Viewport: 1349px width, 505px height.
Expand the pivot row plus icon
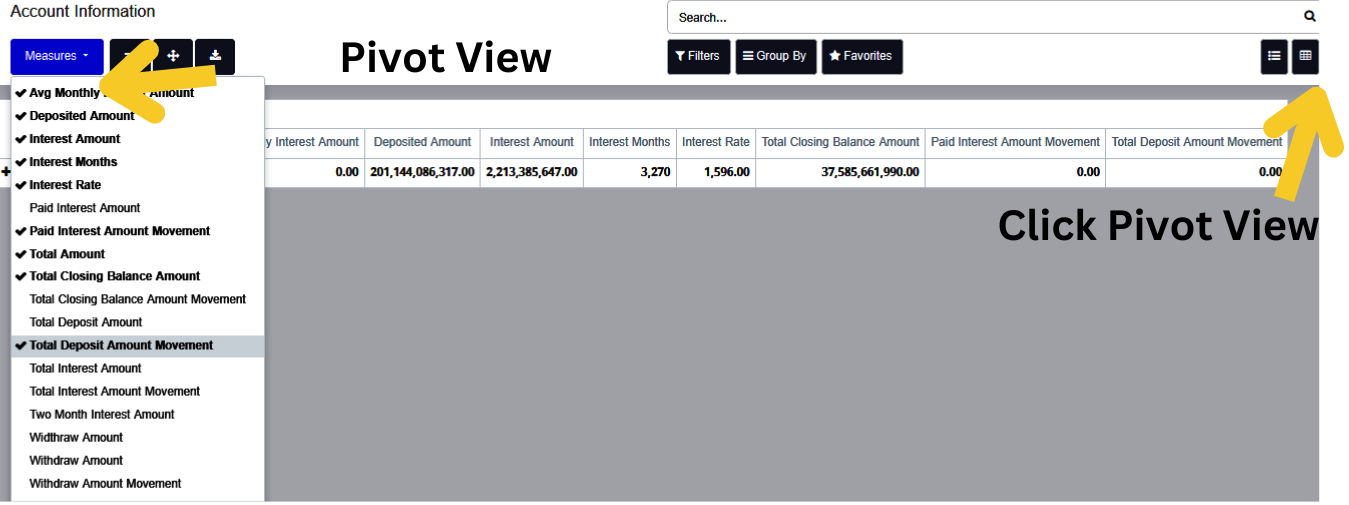(x=6, y=172)
